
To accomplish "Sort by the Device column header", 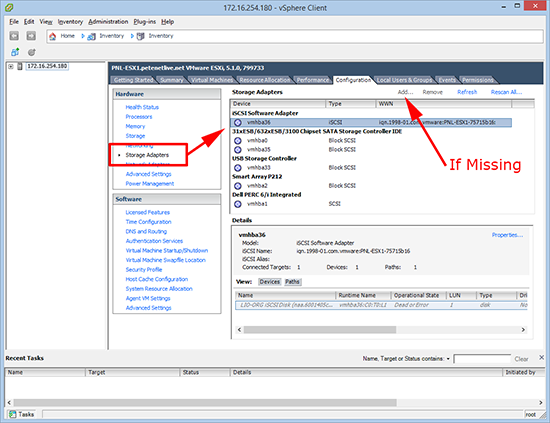I will coord(278,104).
